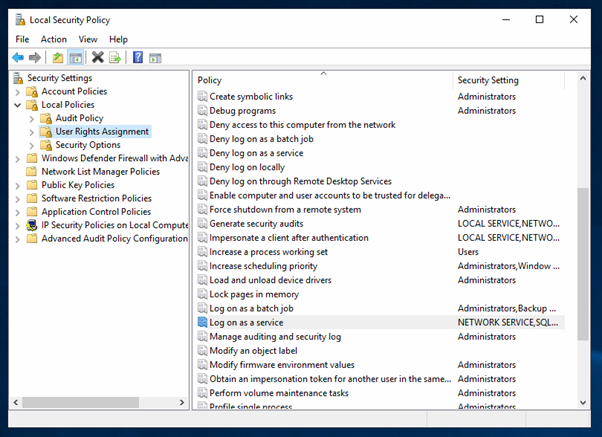Click the Forward arrow toolbar icon
The width and height of the screenshot is (602, 437).
click(x=36, y=58)
